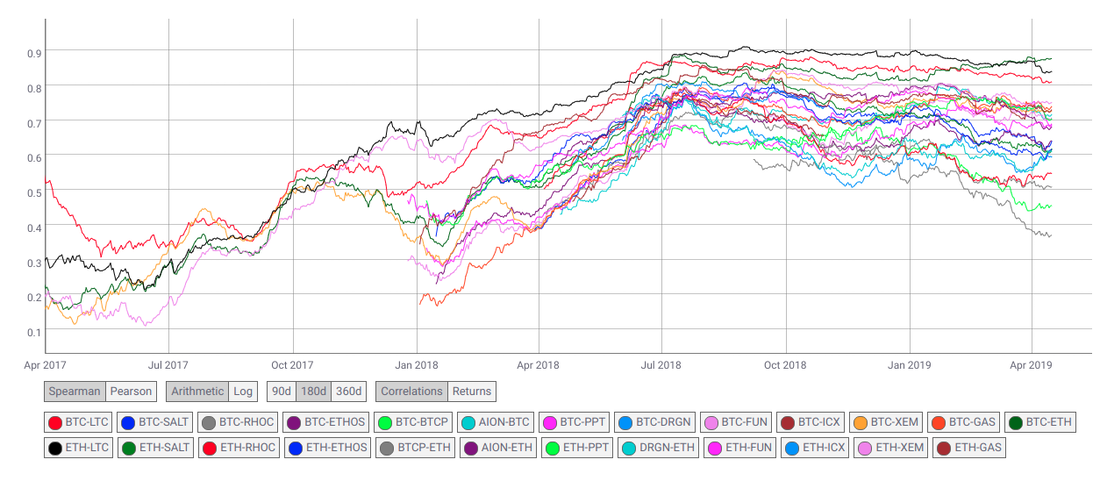Toggle the ETH-ETHOS legend entry

327,447
